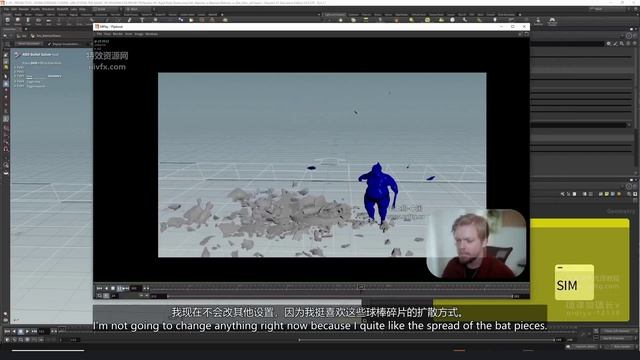The width and height of the screenshot is (640, 360).
Task: Switch to the Polygon shelf tab
Action: click(x=39, y=15)
